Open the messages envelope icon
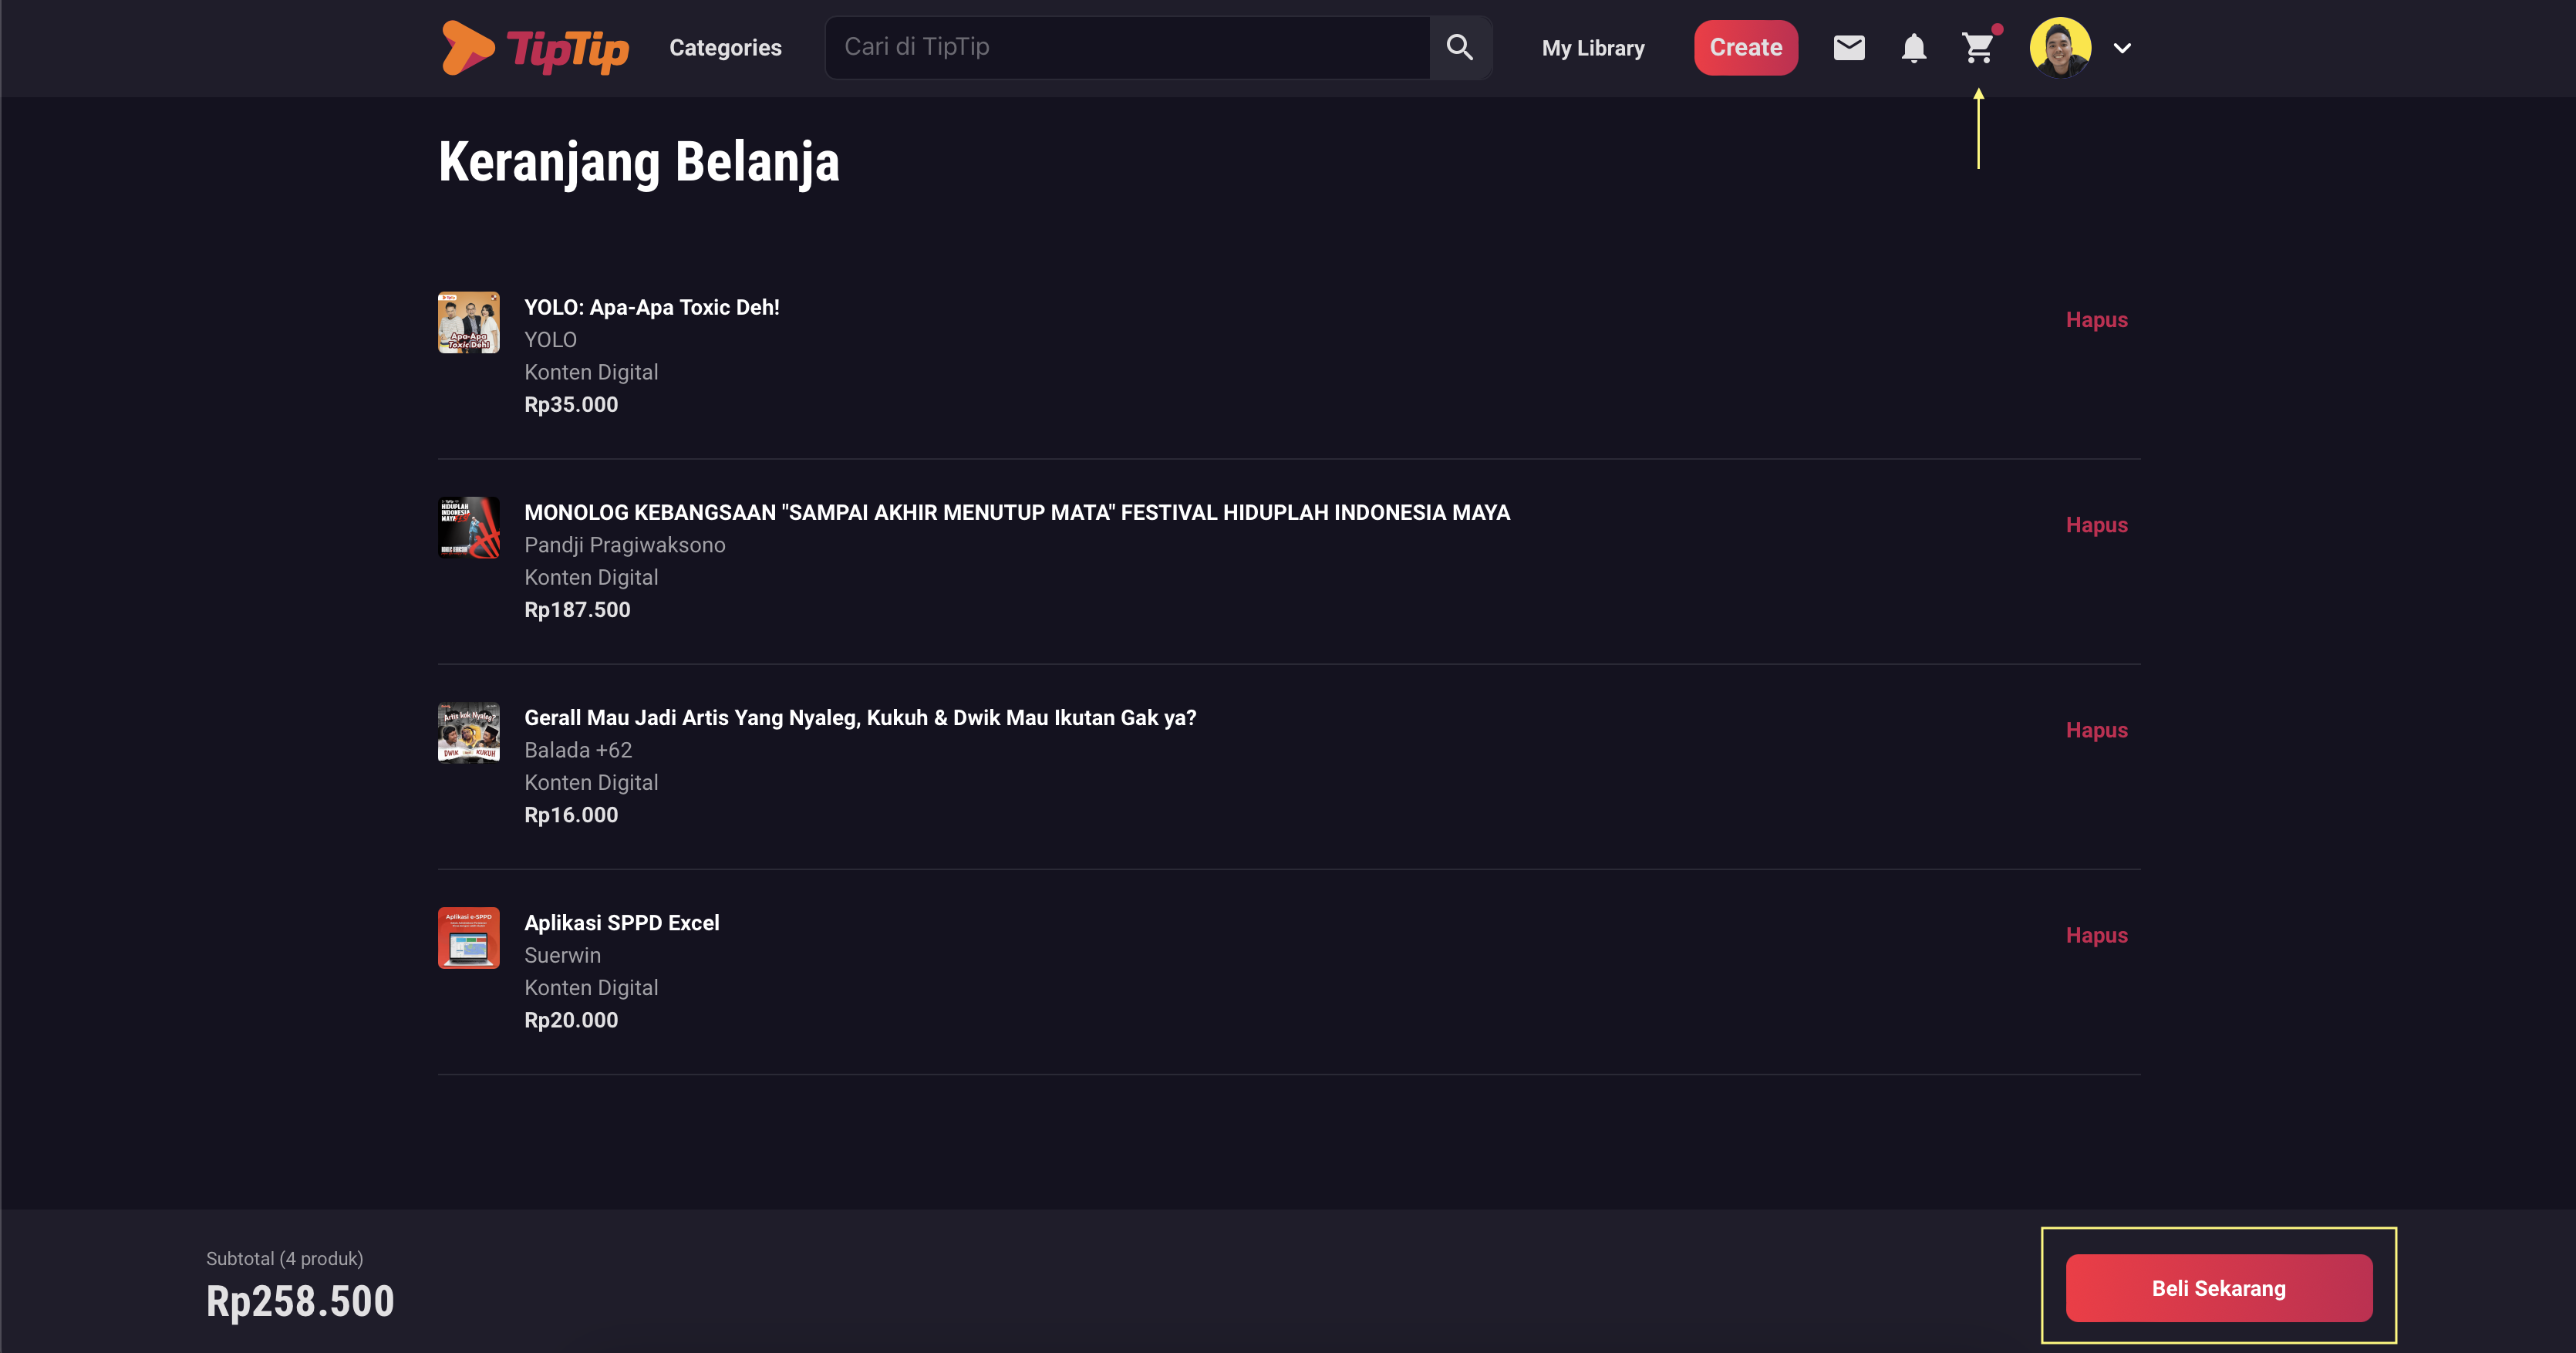 (x=1848, y=47)
